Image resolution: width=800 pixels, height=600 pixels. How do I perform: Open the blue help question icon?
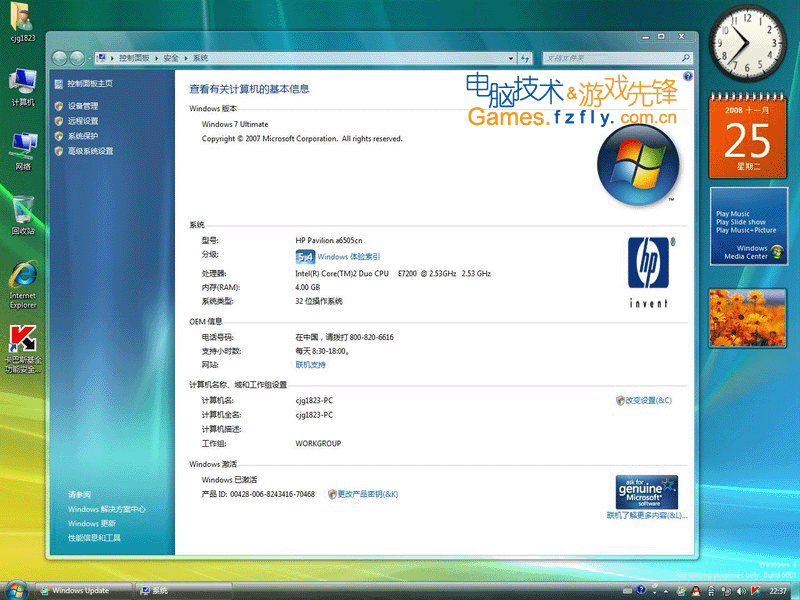(688, 77)
